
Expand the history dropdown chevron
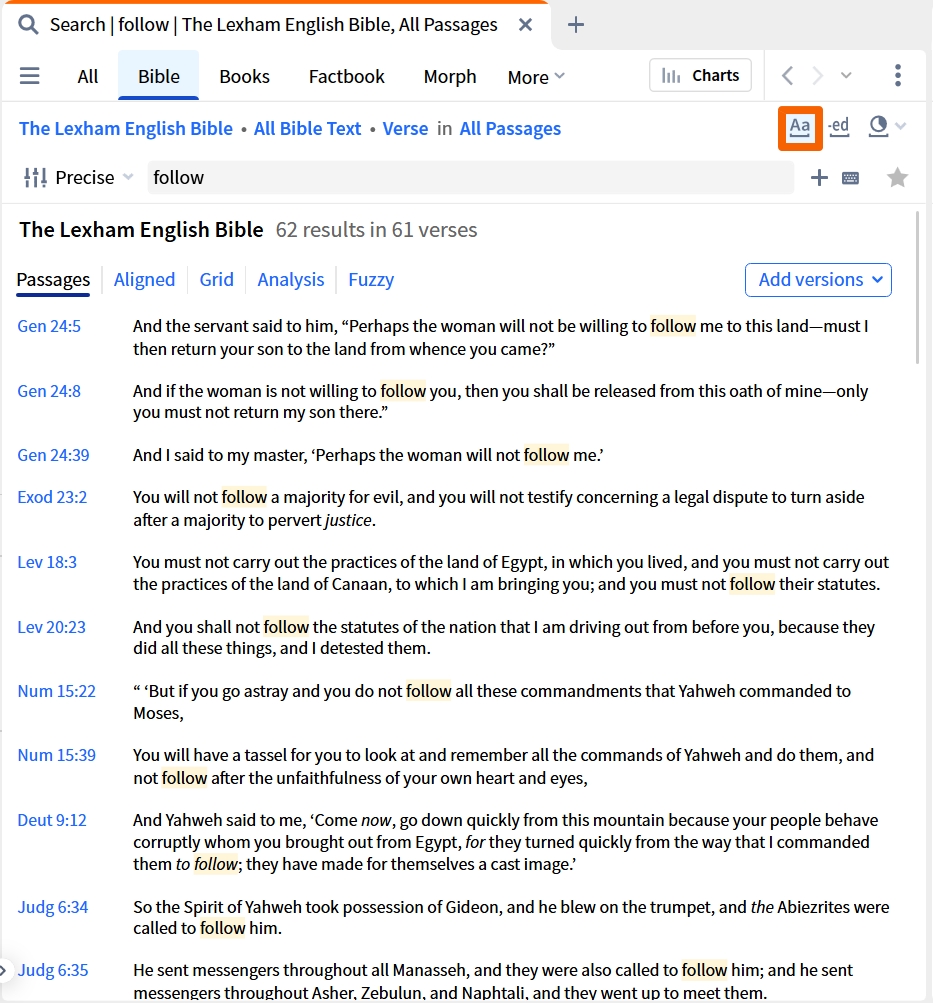(846, 75)
